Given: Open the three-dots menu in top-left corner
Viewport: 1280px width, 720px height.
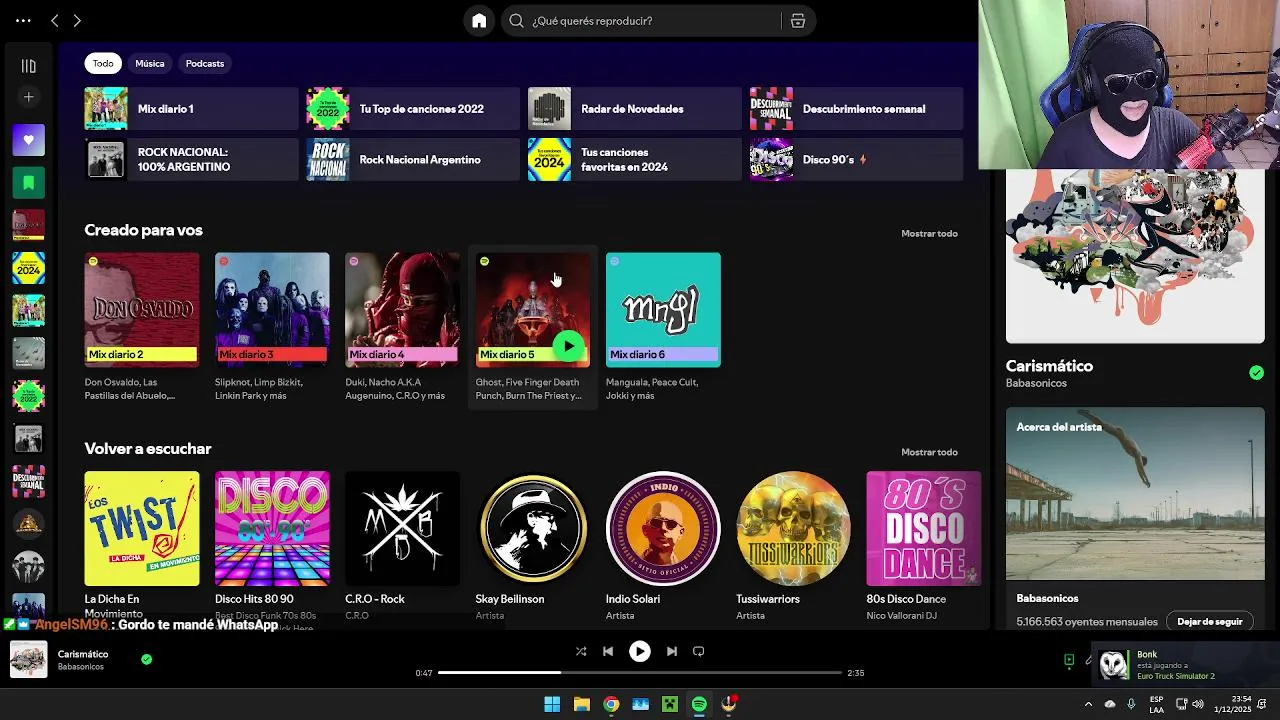Looking at the screenshot, I should coord(23,20).
